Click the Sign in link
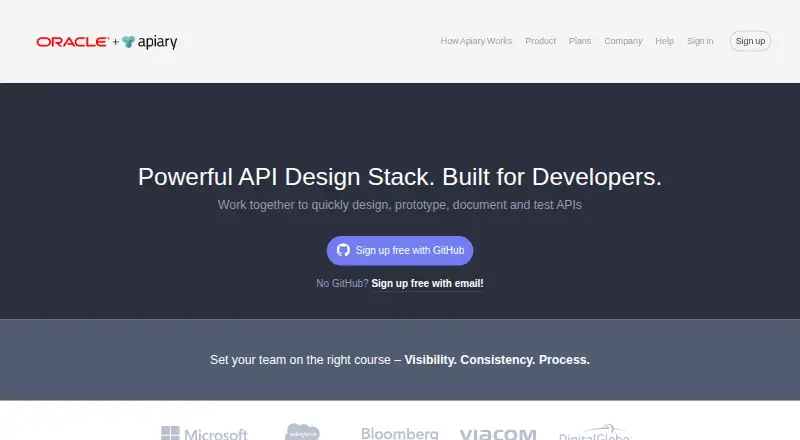 [700, 41]
